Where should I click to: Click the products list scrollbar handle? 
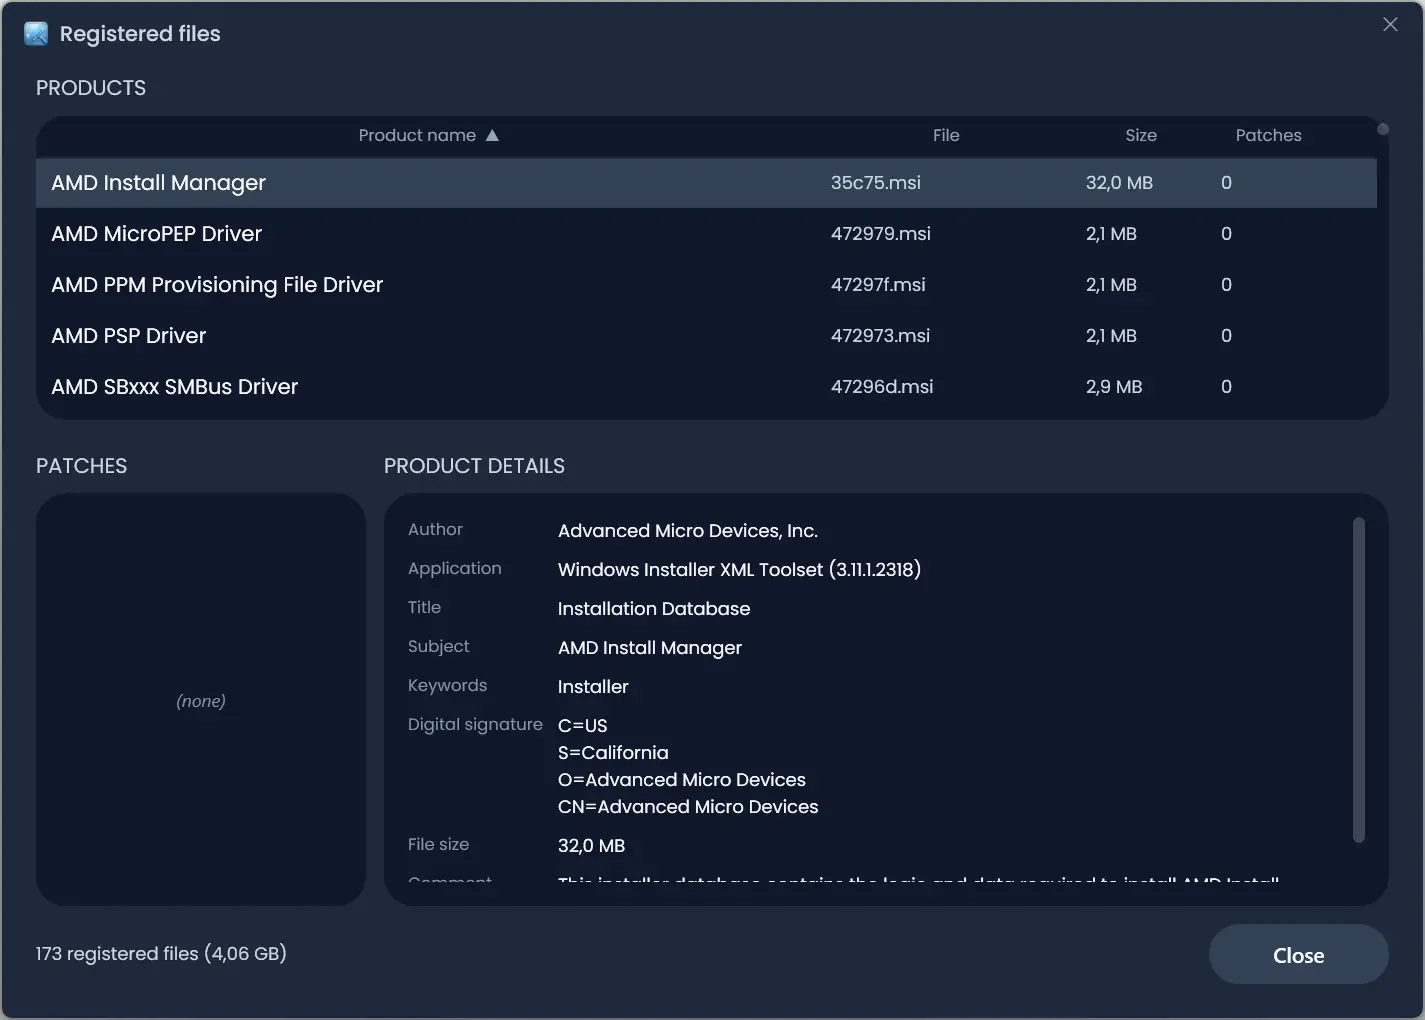click(1383, 129)
